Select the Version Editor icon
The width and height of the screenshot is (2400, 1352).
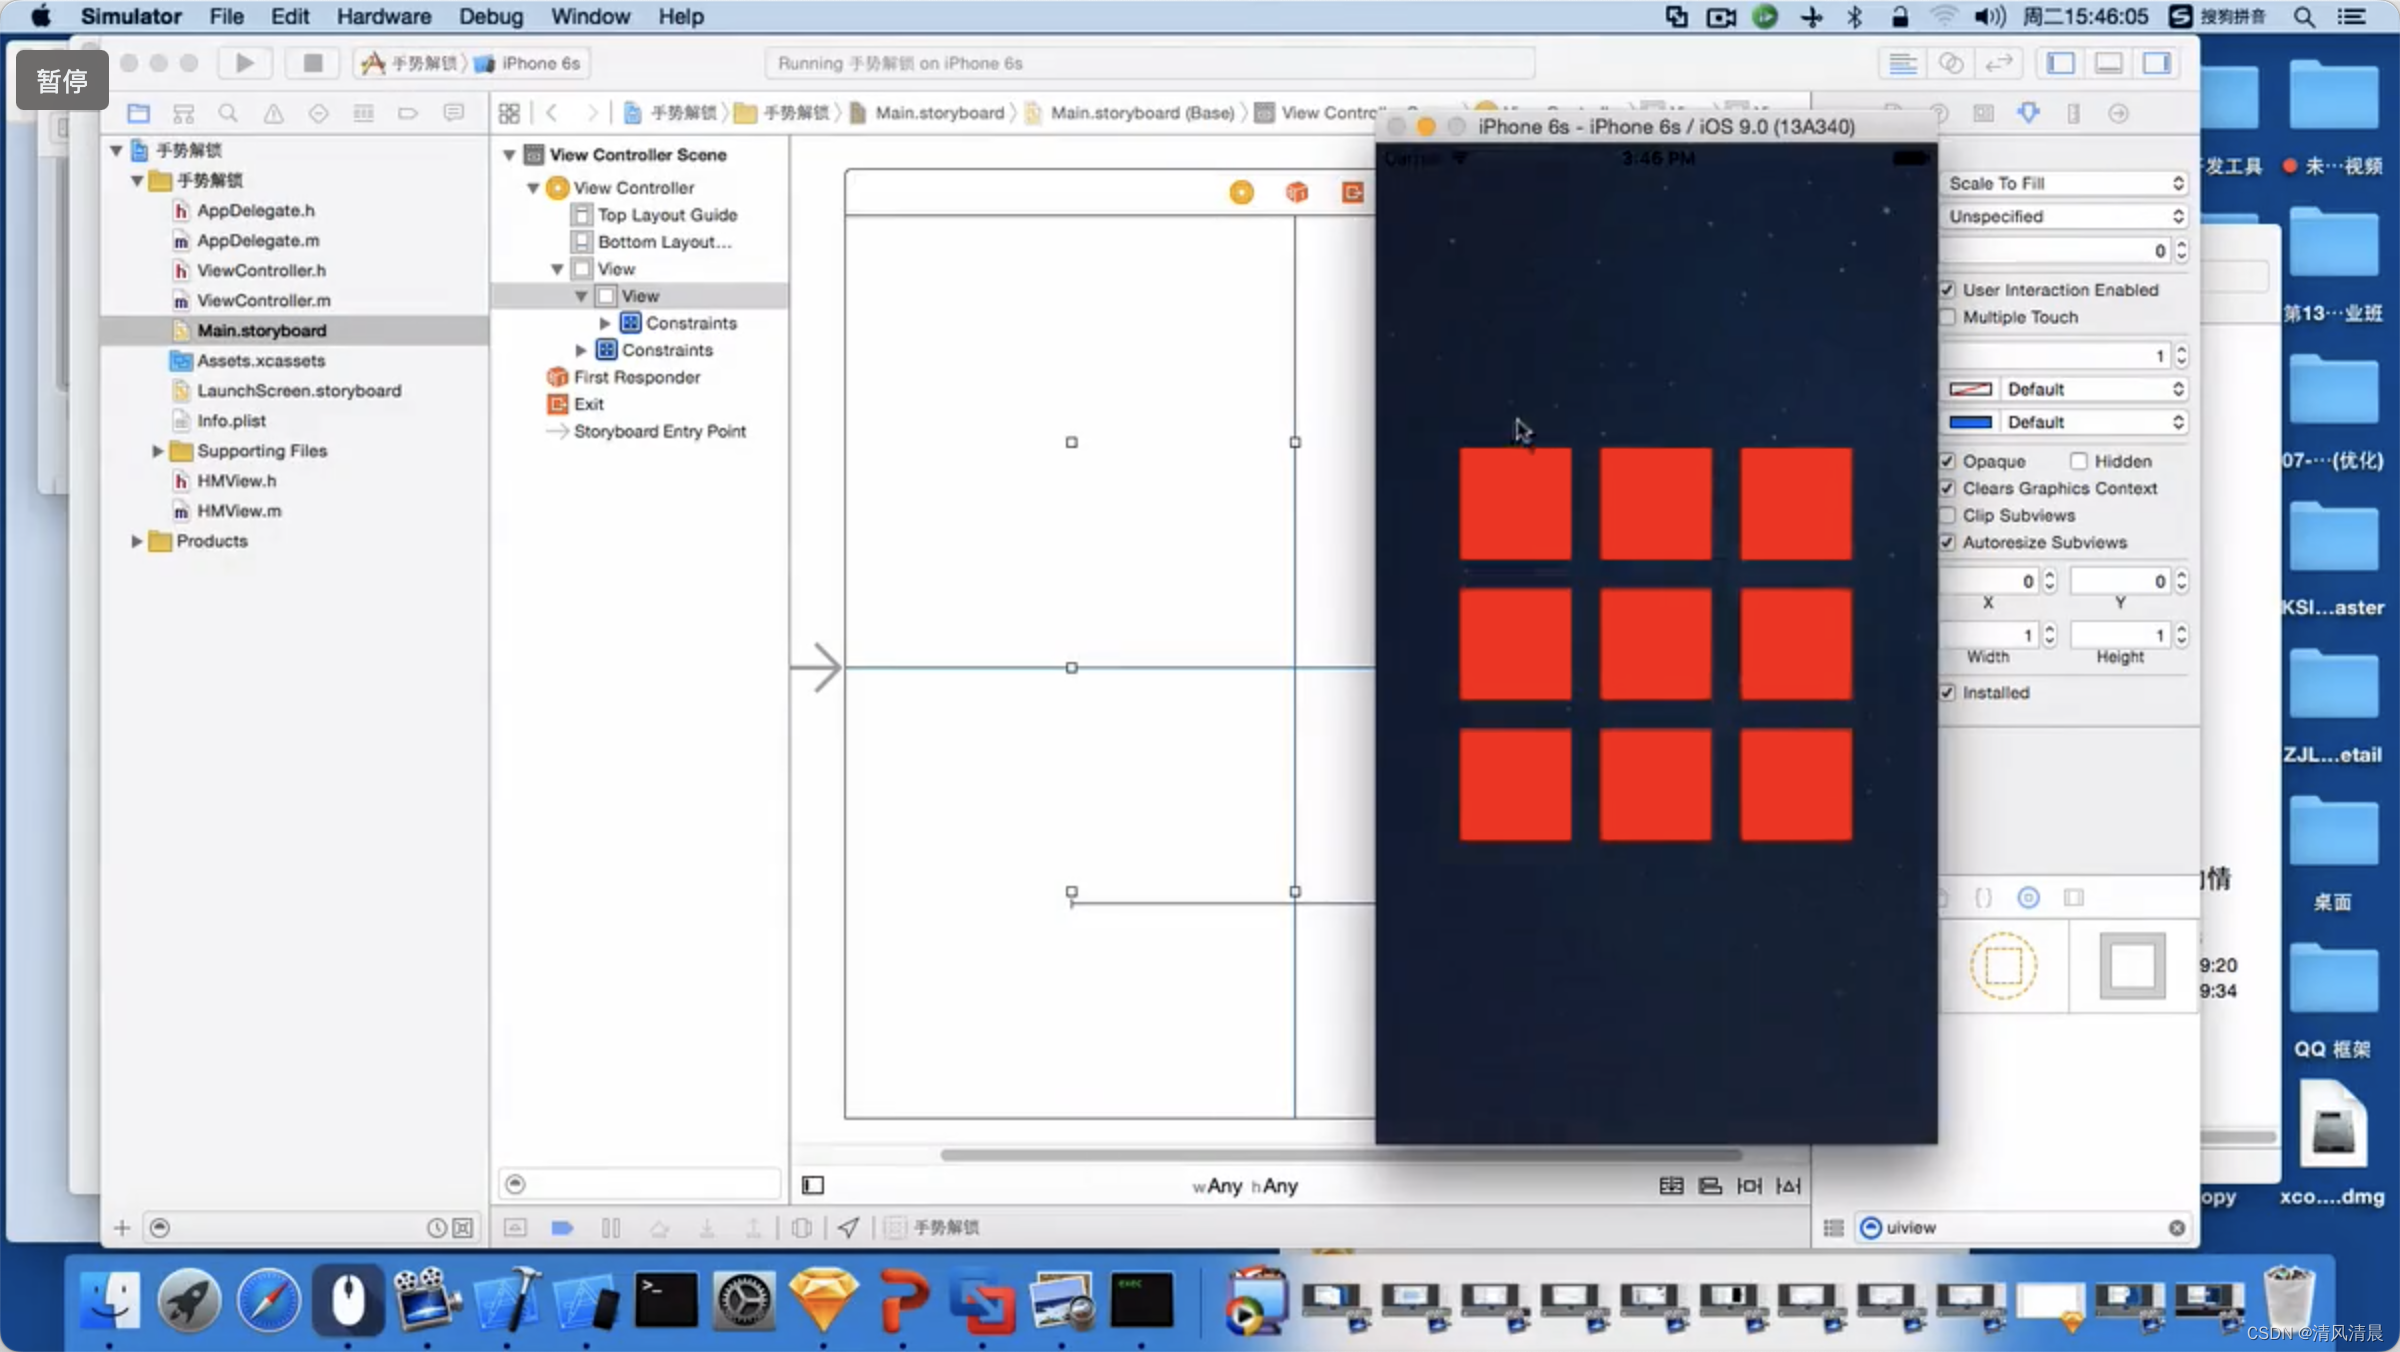pos(2001,63)
